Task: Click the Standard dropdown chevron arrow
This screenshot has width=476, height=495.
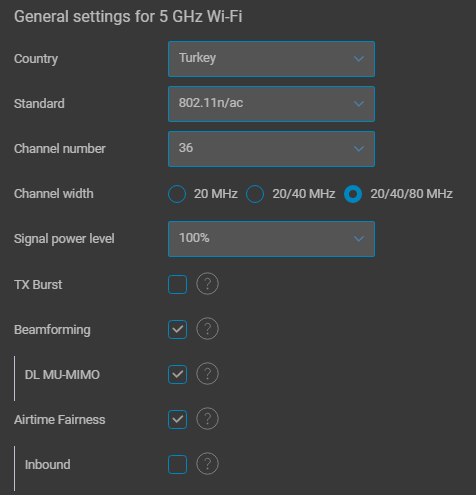Action: pyautogui.click(x=359, y=104)
